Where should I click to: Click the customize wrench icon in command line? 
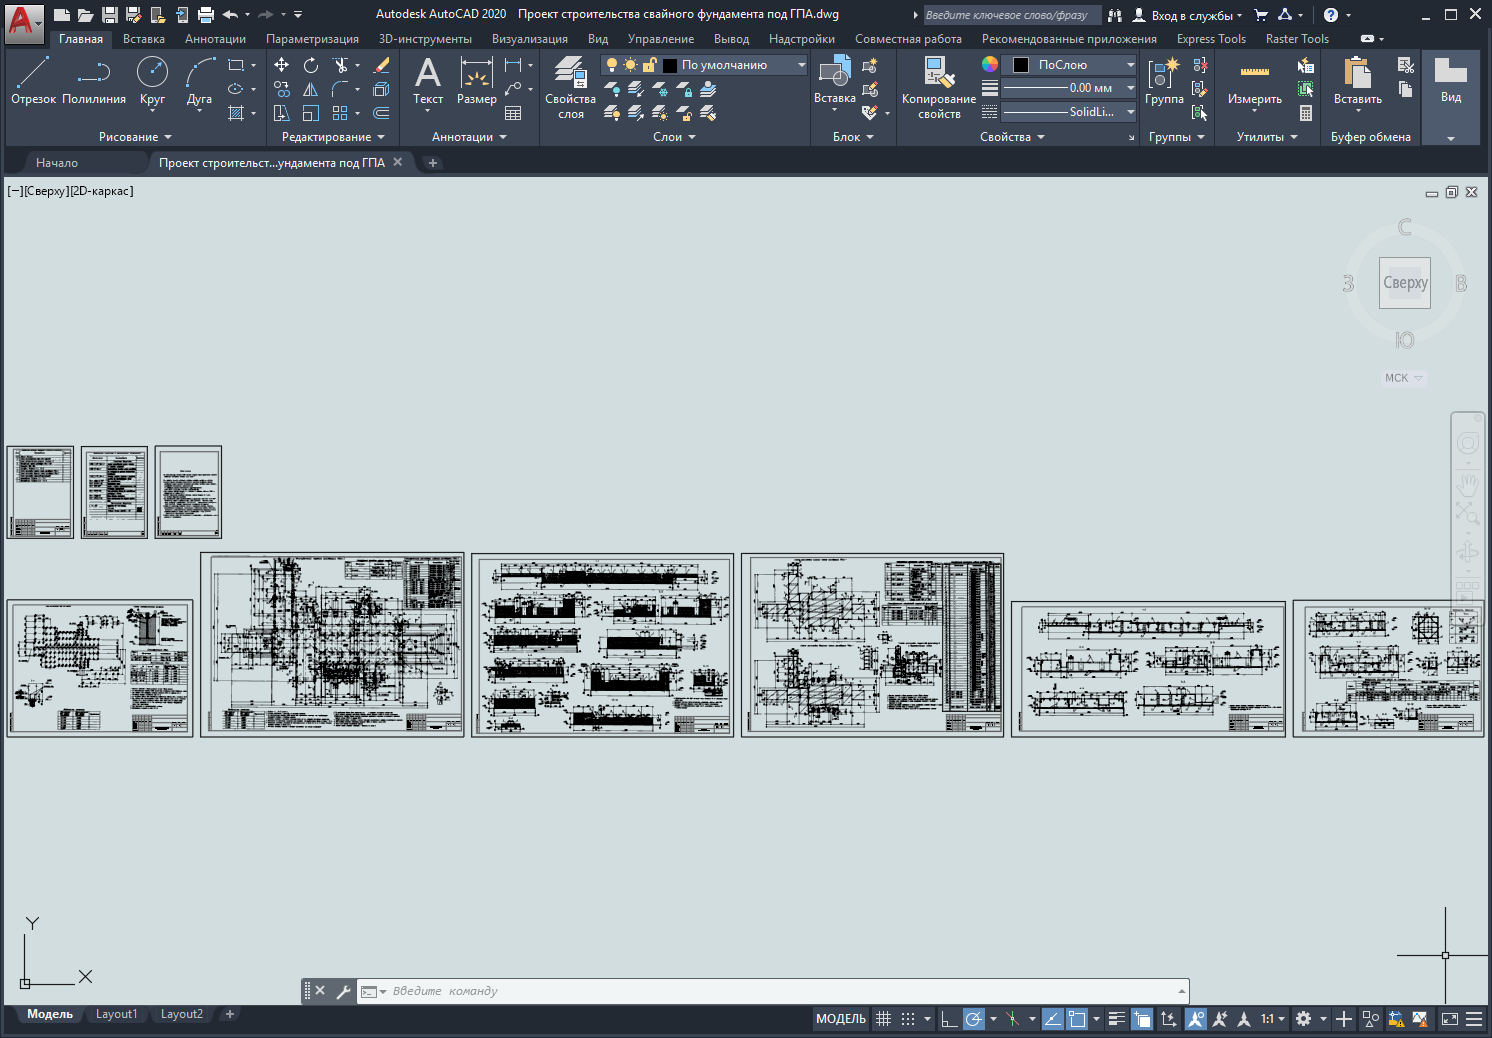pos(343,991)
